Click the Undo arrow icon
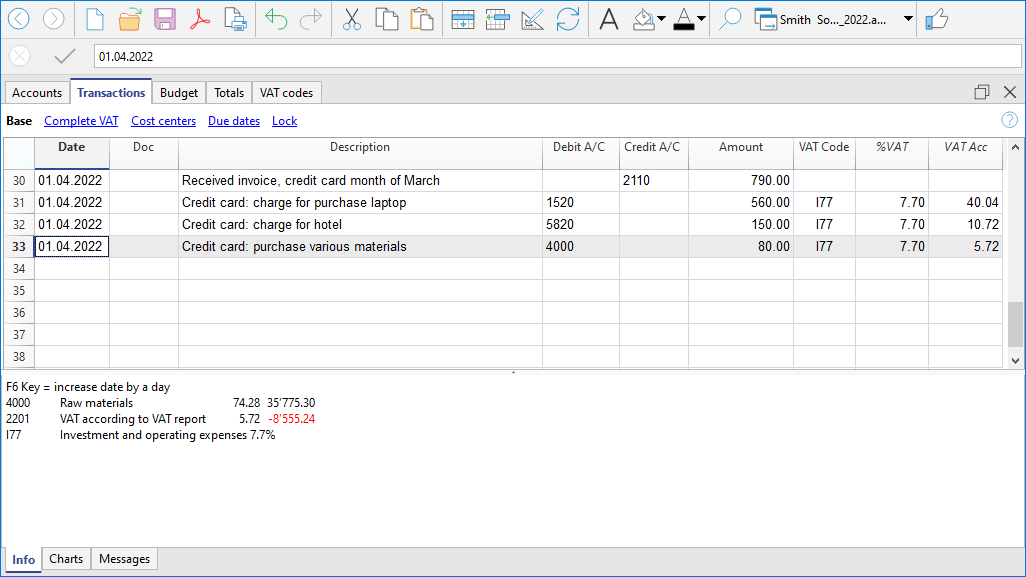The height and width of the screenshot is (577, 1026). [x=276, y=19]
